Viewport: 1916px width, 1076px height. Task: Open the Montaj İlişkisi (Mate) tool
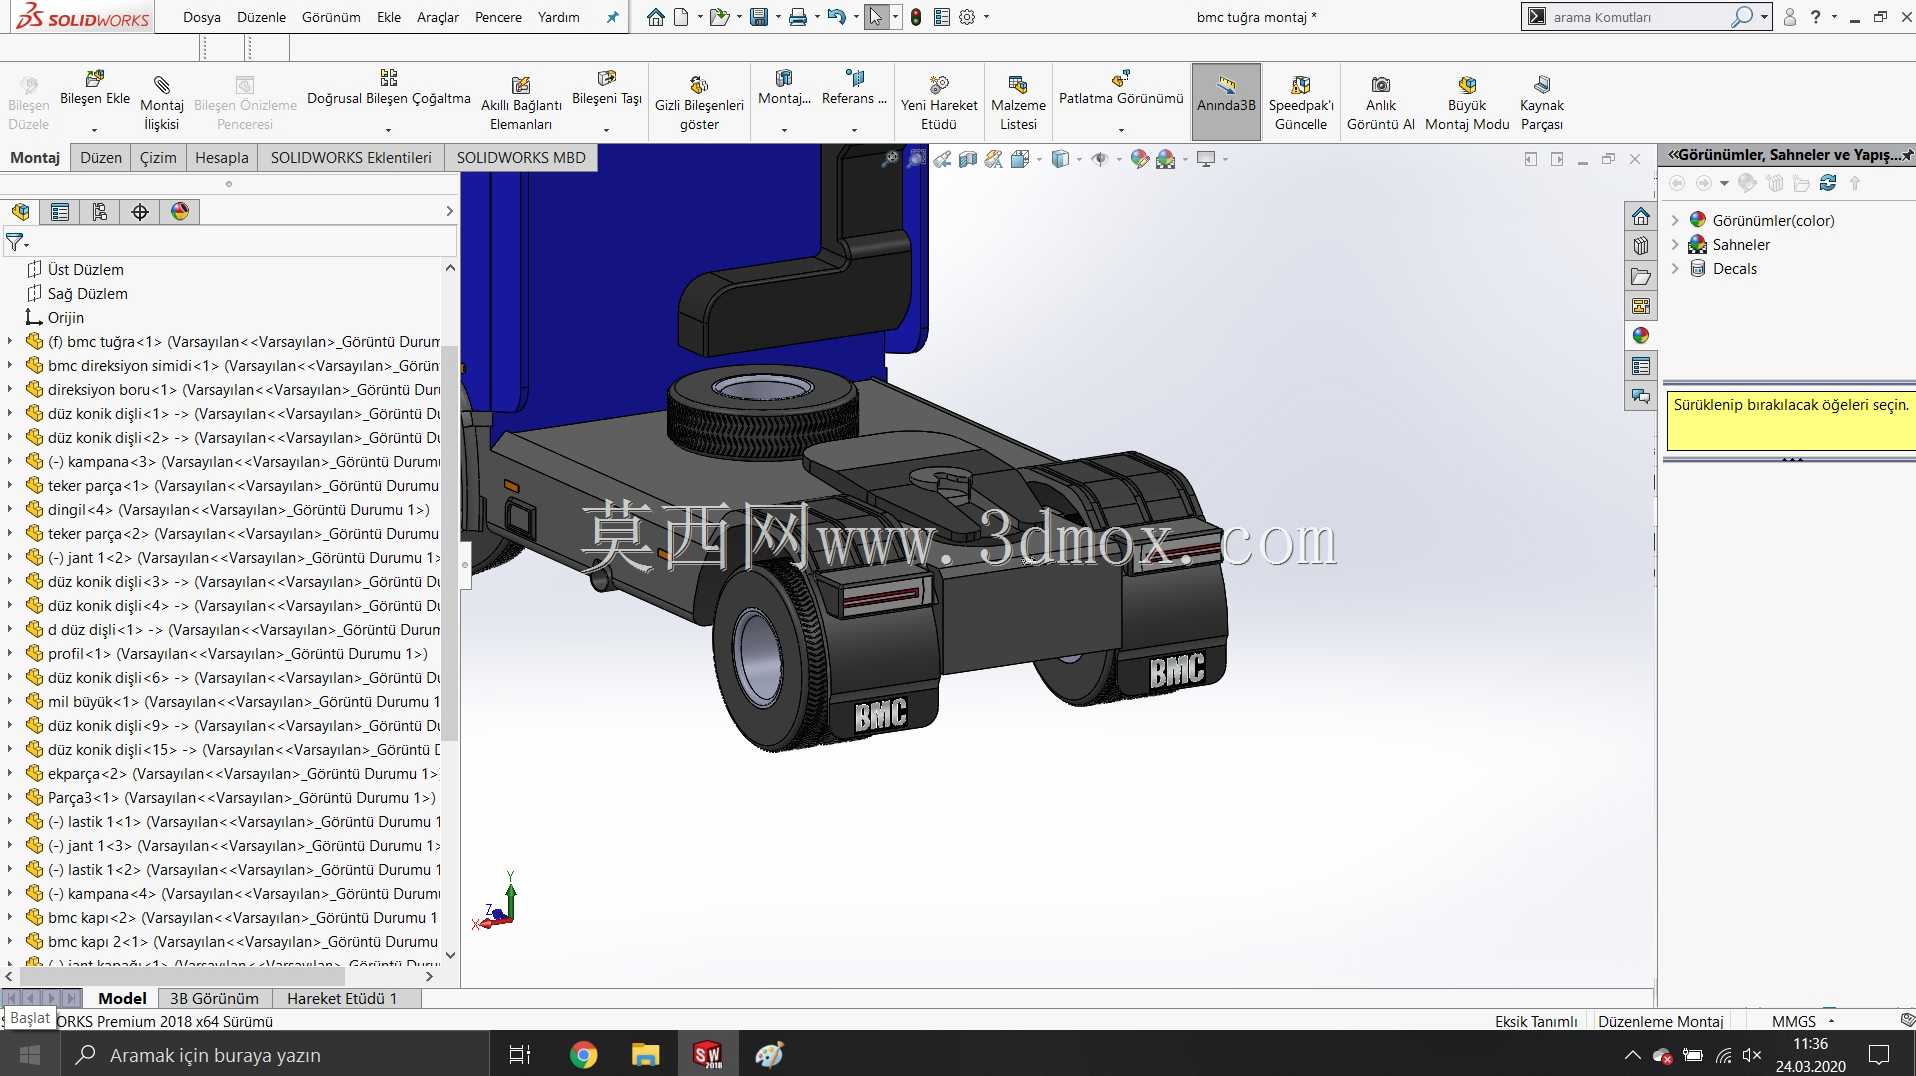pyautogui.click(x=162, y=102)
